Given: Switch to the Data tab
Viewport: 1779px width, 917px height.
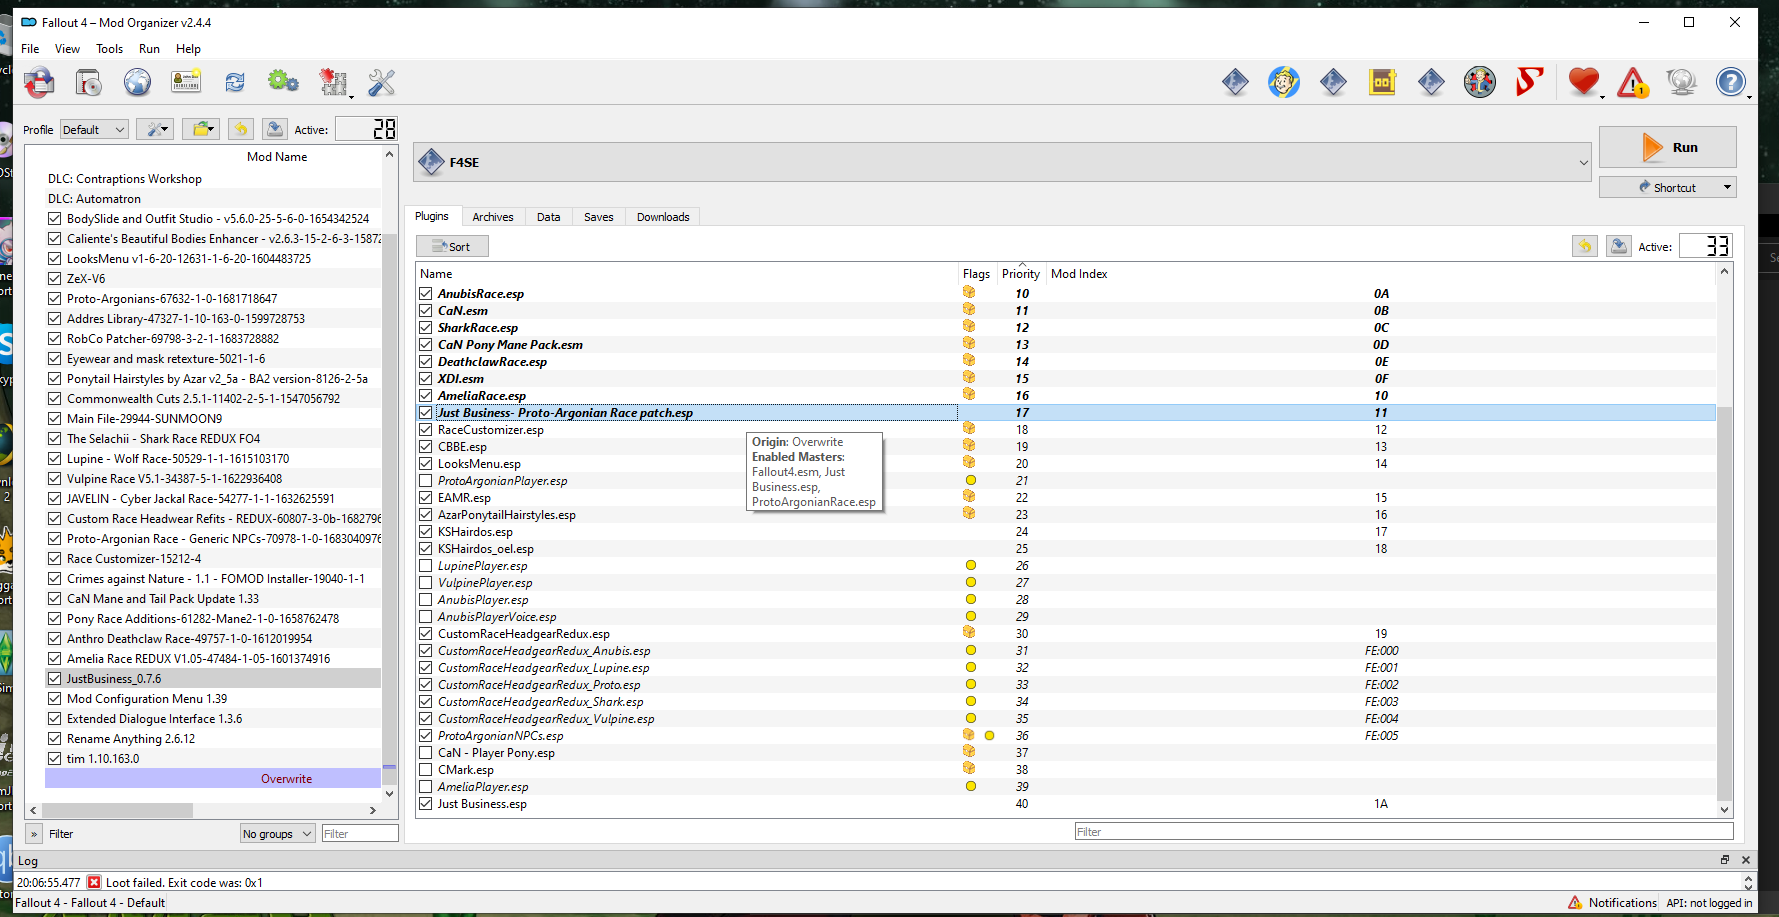Looking at the screenshot, I should pos(548,217).
